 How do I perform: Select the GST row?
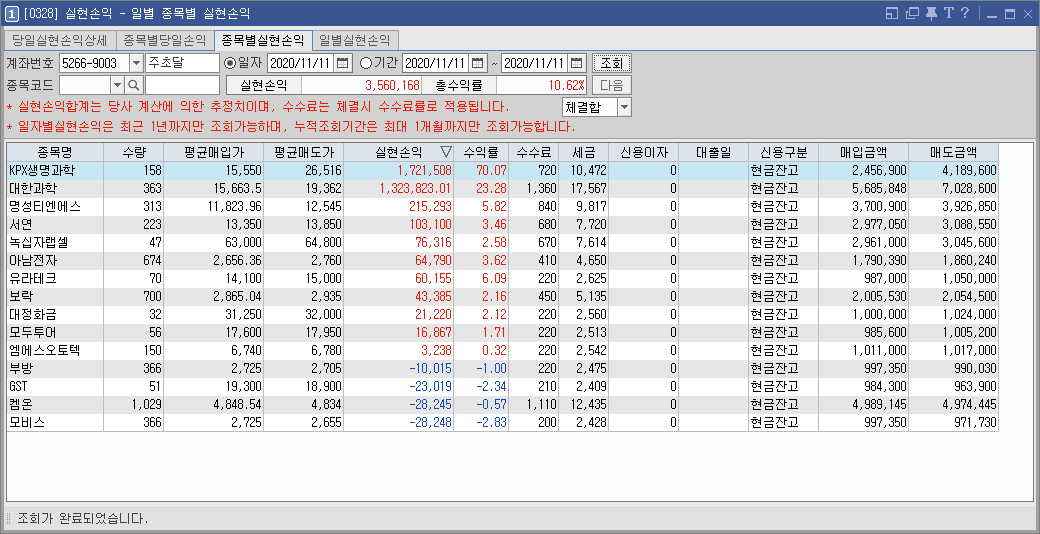pos(502,386)
